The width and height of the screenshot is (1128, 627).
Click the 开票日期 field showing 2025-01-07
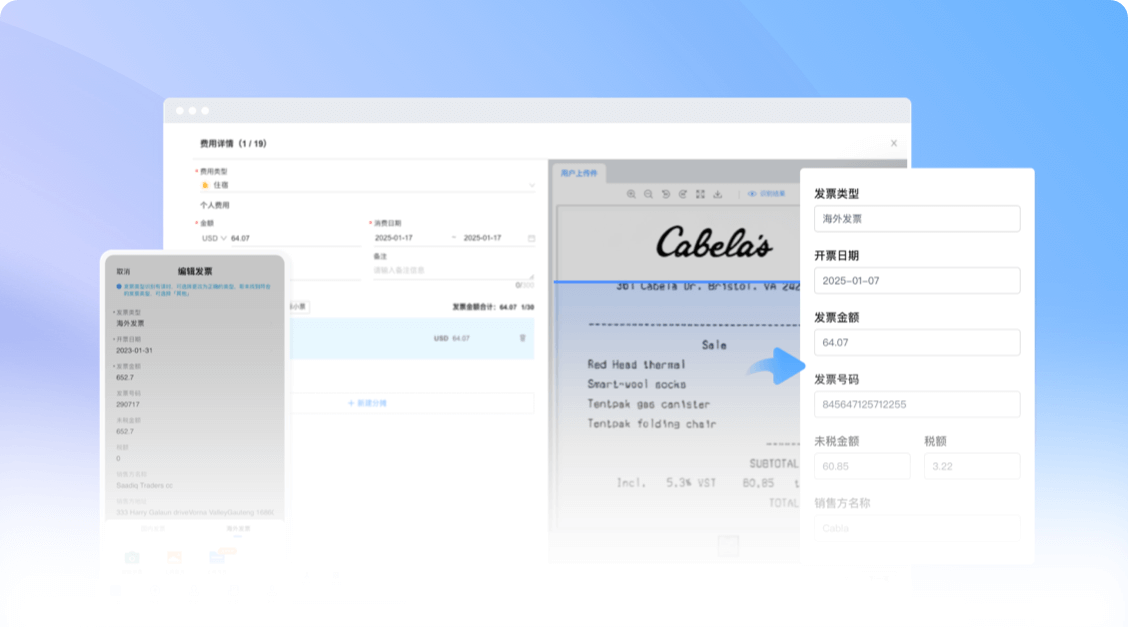[x=917, y=281]
